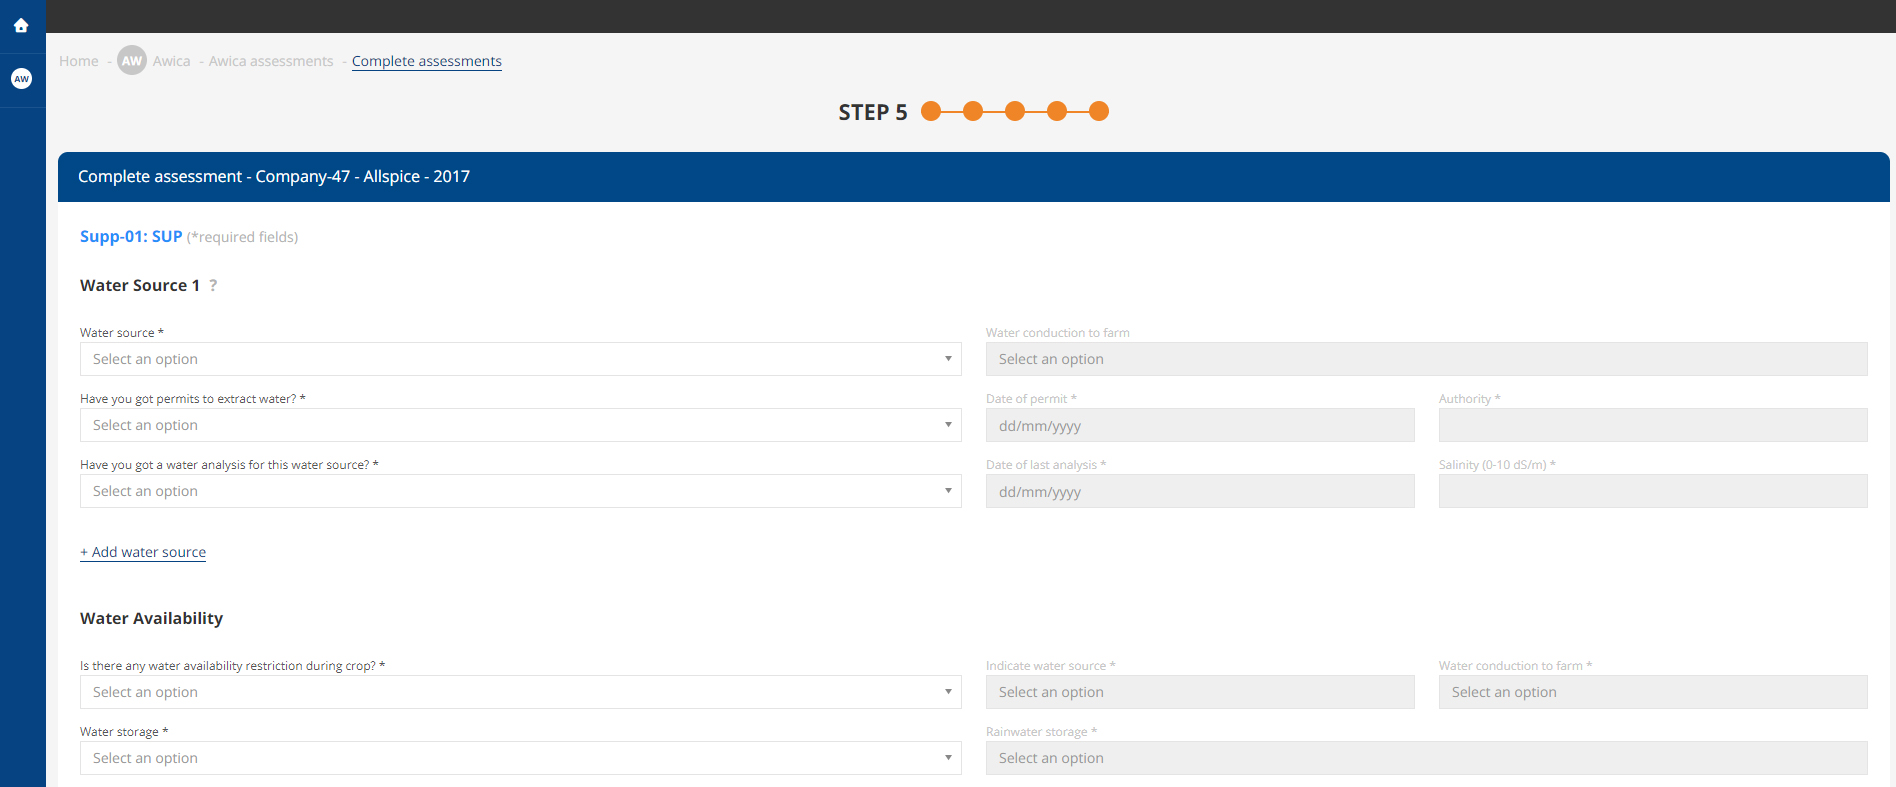1896x787 pixels.
Task: Click the Add water source link
Action: [143, 552]
